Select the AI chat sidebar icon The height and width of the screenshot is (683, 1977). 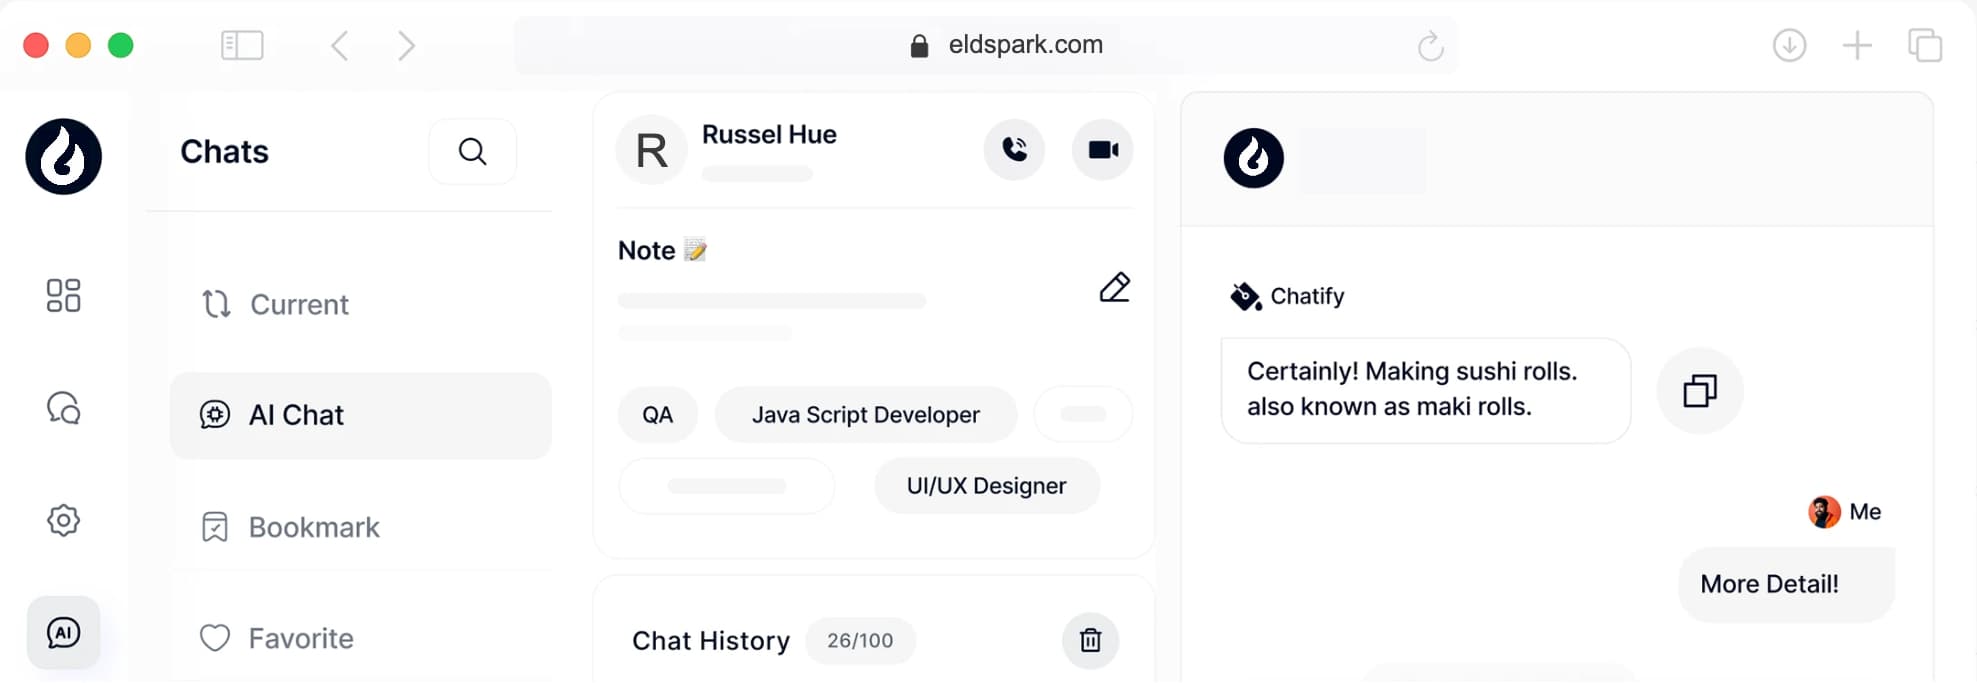[63, 632]
